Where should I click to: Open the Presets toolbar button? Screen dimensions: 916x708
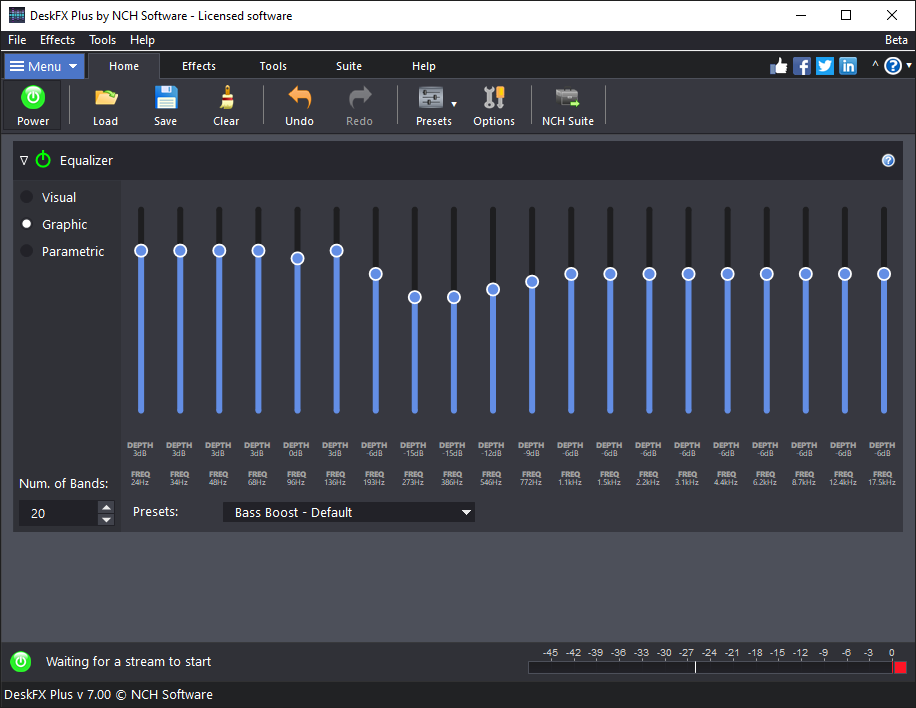(x=433, y=106)
